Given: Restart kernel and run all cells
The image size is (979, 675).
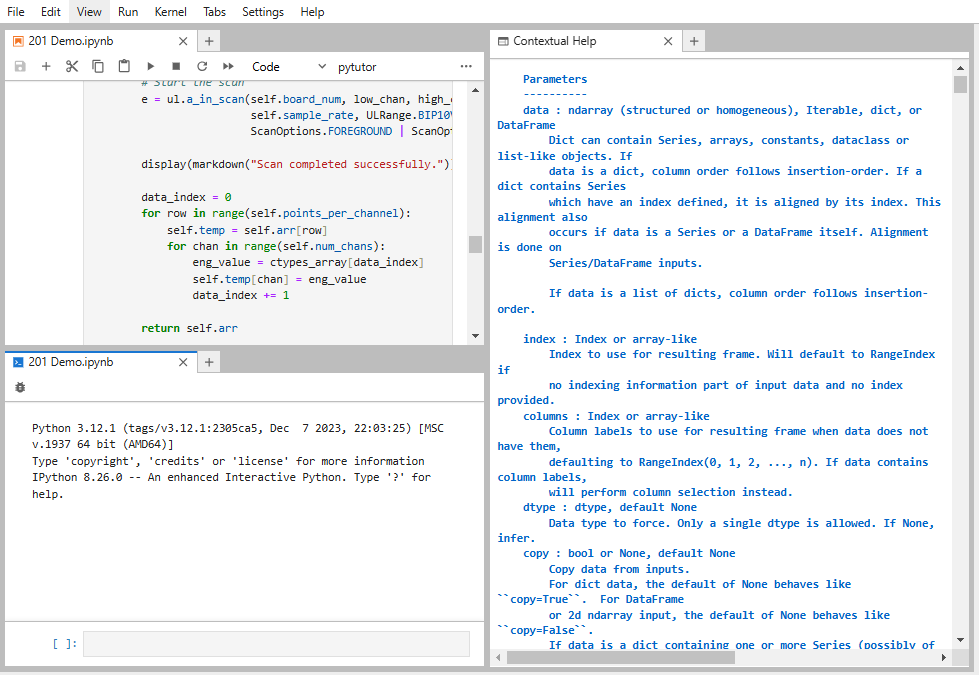Looking at the screenshot, I should 228,66.
